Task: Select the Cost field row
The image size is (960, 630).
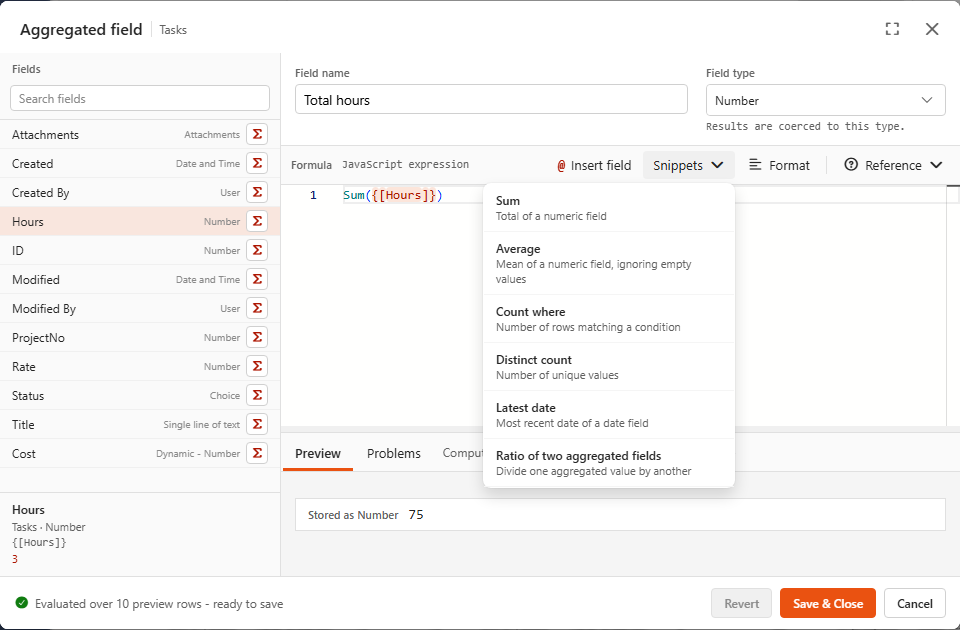Action: tap(140, 453)
